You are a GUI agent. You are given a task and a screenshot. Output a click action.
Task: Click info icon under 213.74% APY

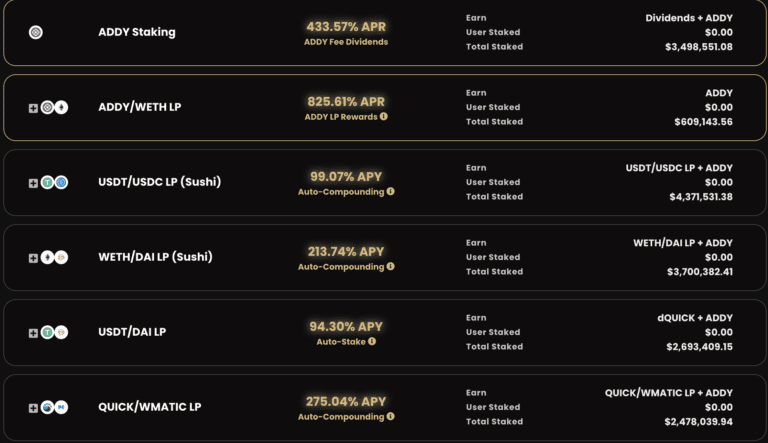click(390, 266)
